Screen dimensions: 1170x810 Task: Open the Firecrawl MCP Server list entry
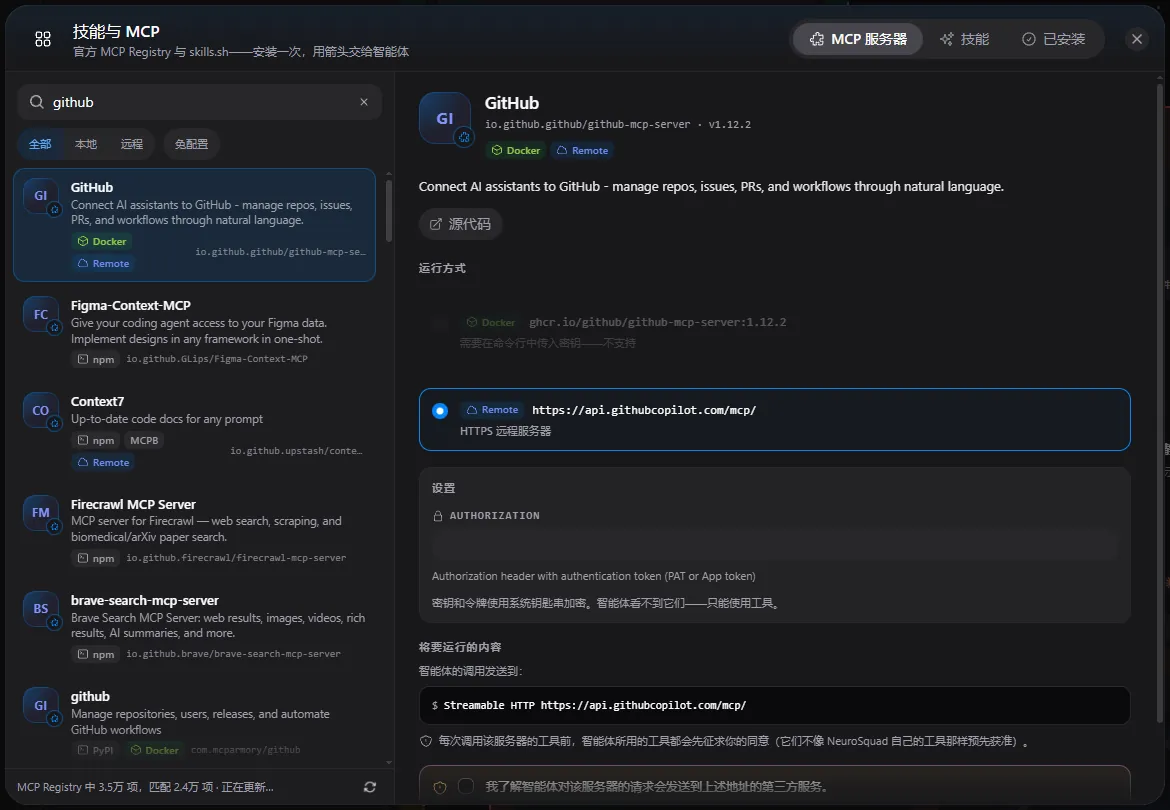[x=195, y=530]
